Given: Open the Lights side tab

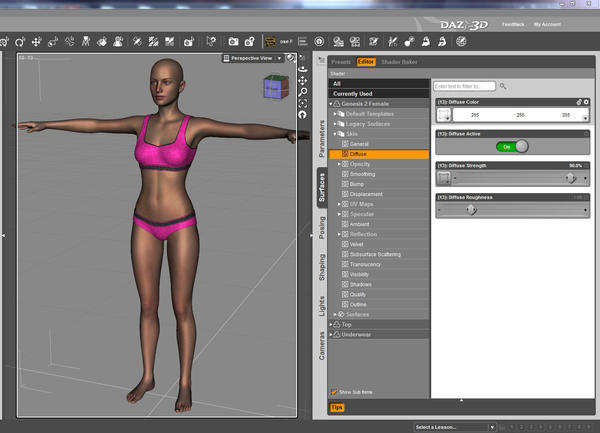Looking at the screenshot, I should pos(322,306).
